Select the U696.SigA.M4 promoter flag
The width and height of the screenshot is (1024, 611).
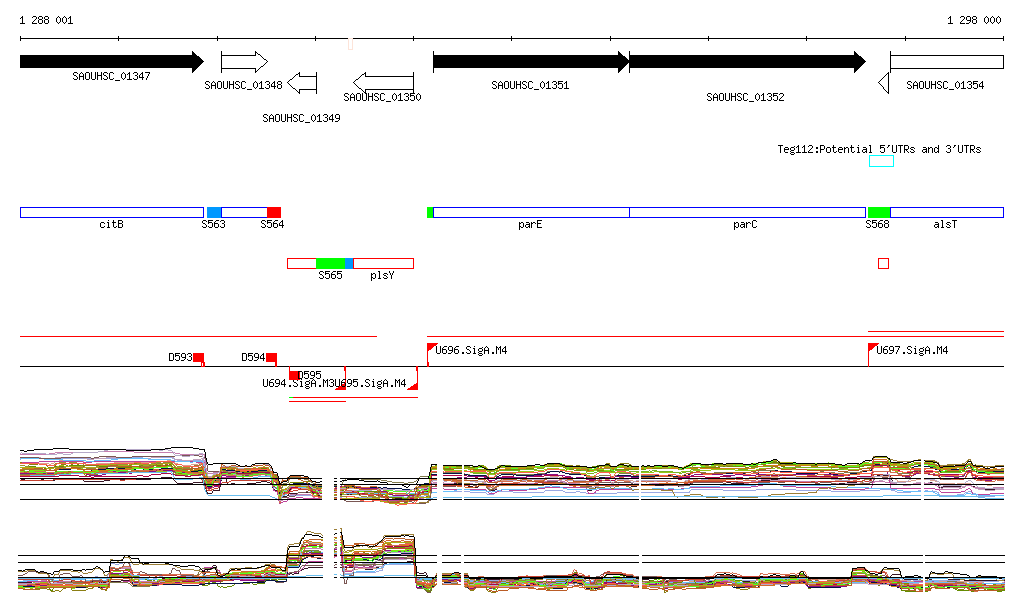(432, 348)
